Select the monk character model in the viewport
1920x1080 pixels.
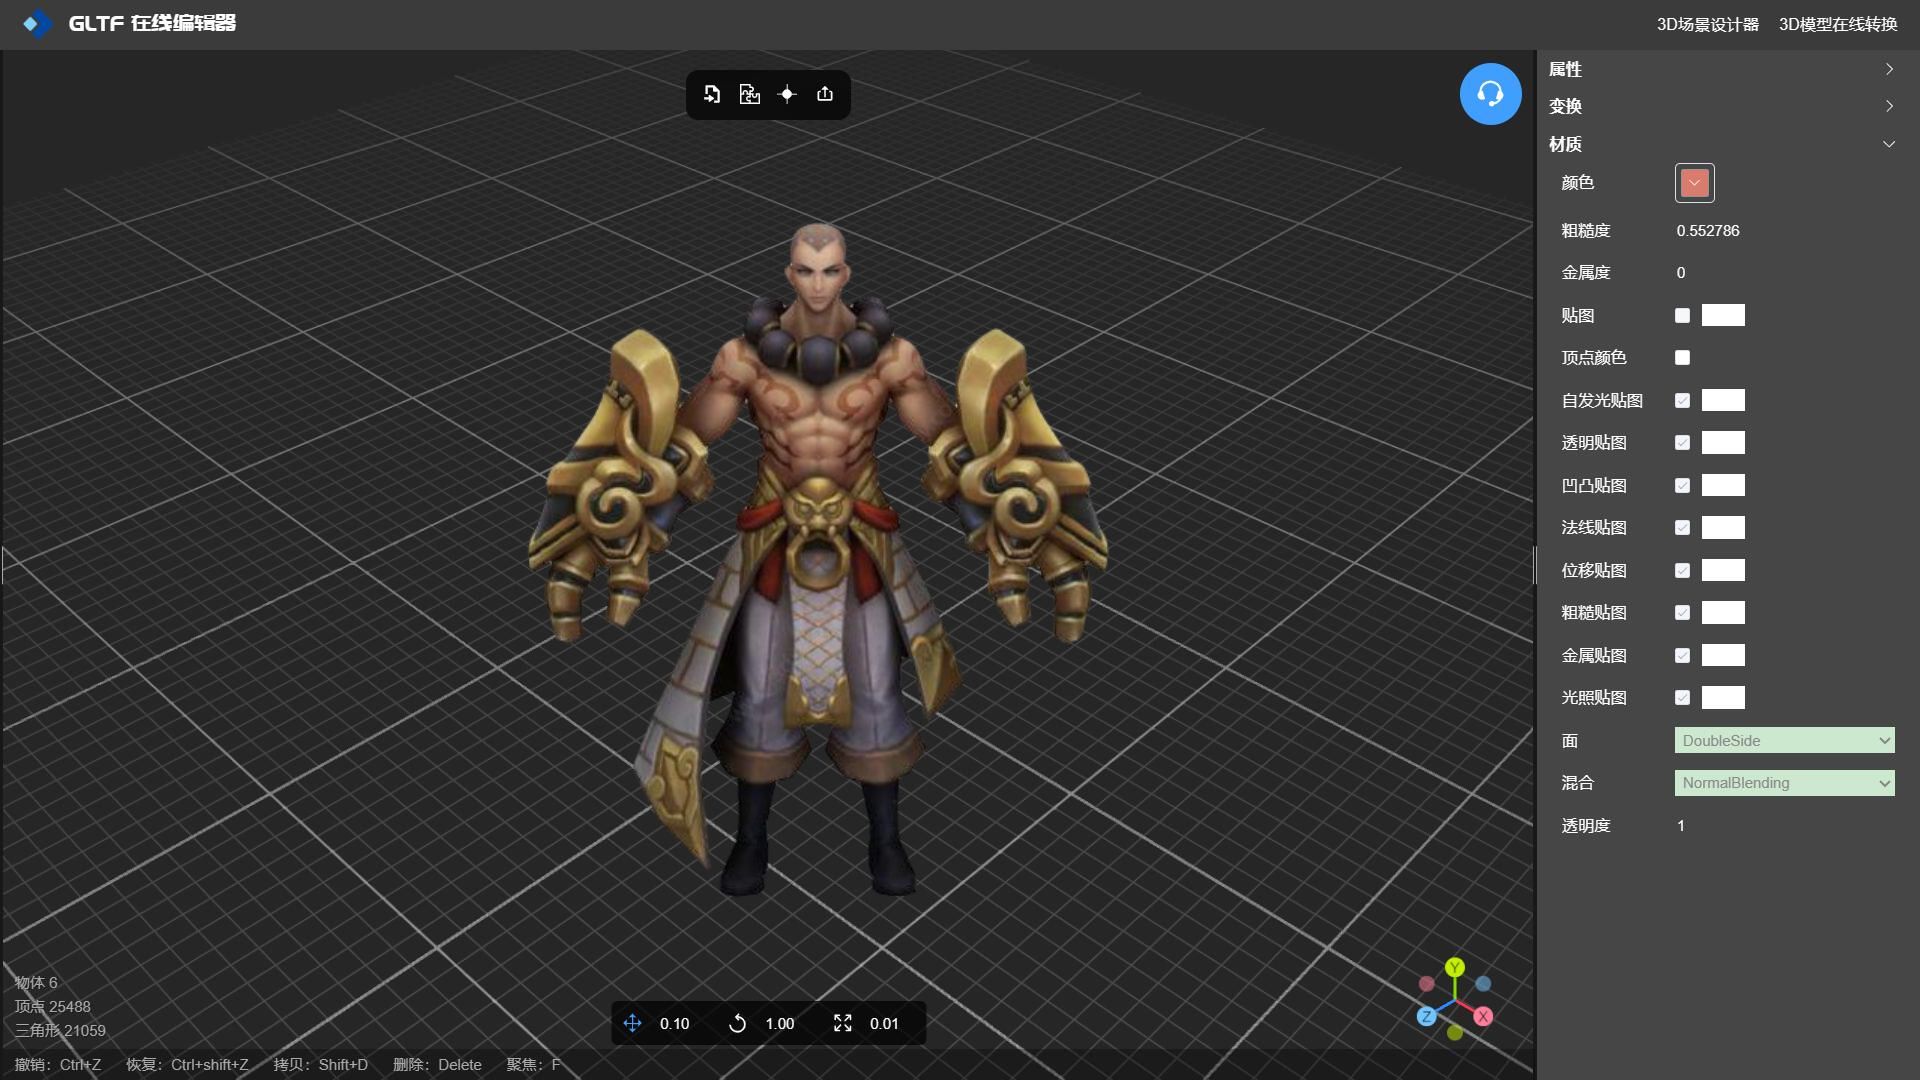818,560
